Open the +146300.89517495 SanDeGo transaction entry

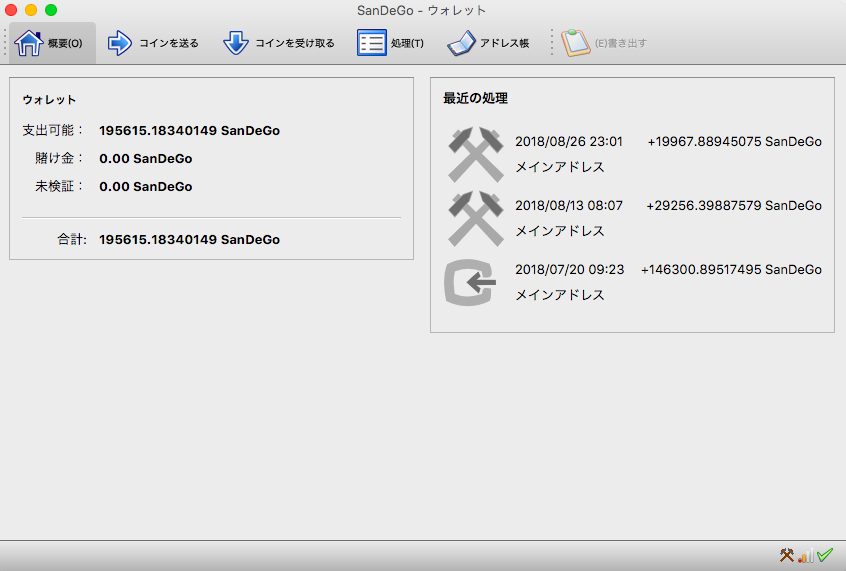(731, 270)
